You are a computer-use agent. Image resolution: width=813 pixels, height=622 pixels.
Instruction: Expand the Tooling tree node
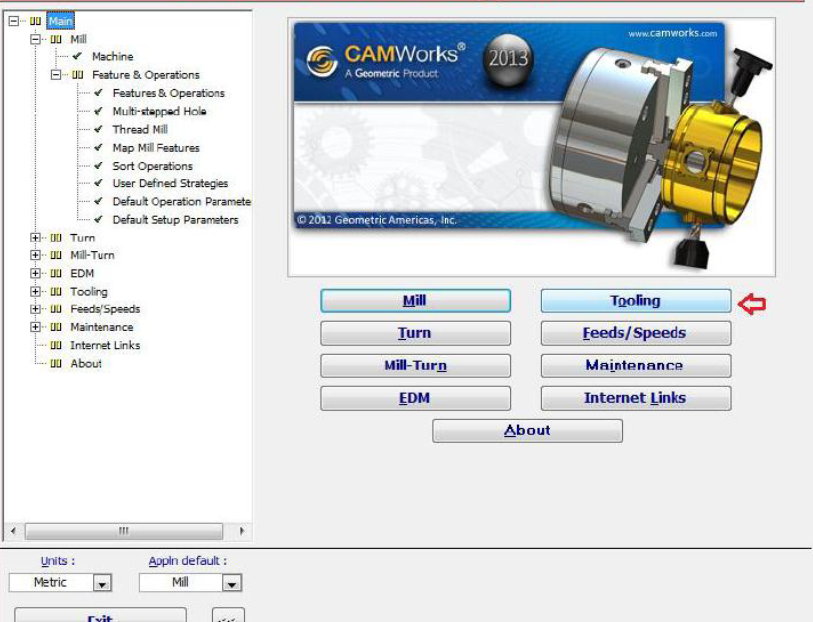pos(36,292)
